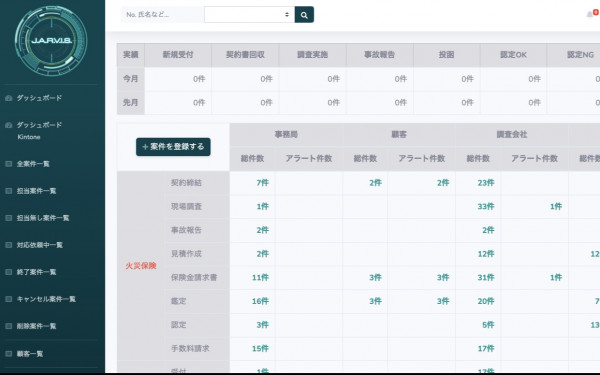The width and height of the screenshot is (600, 375).
Task: Open 保険金請求書 事務局 11件 link
Action: 260,277
